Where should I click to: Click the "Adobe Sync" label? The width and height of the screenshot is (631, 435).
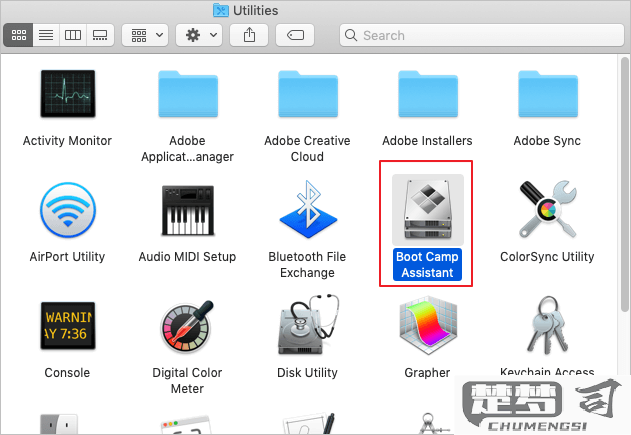pyautogui.click(x=547, y=141)
